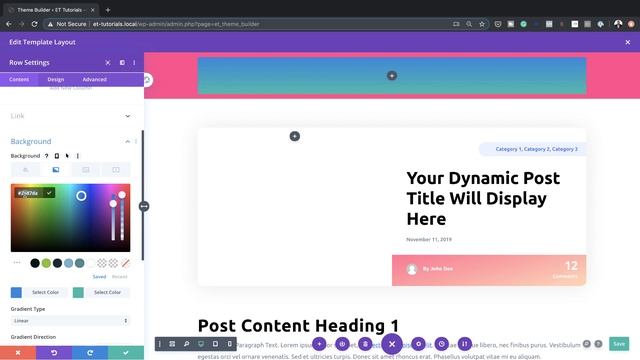This screenshot has width=640, height=360.
Task: Open portability import export button
Action: pyautogui.click(x=464, y=344)
